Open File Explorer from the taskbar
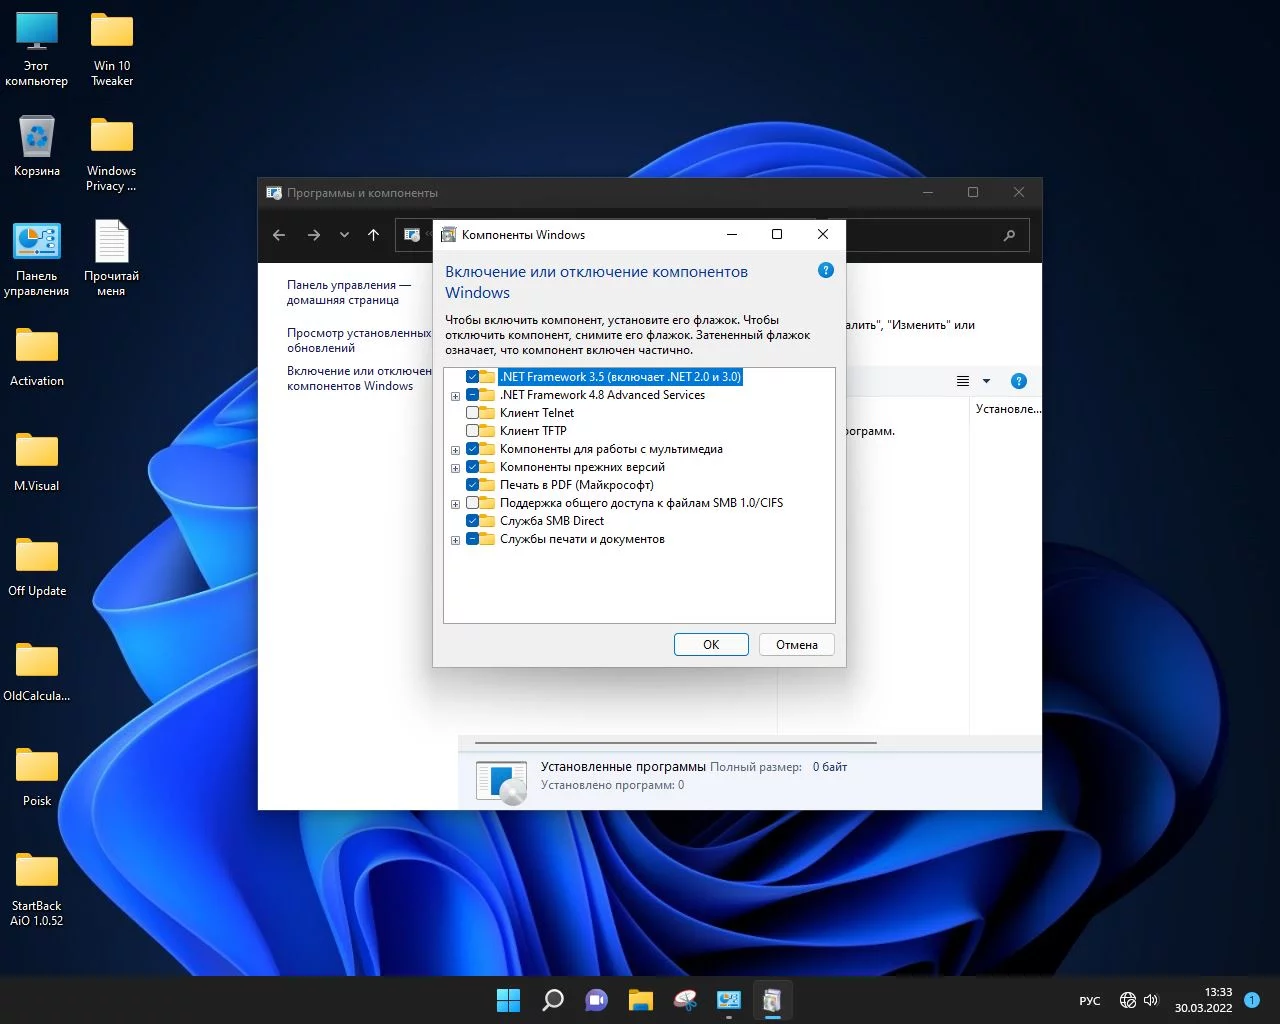 641,1000
